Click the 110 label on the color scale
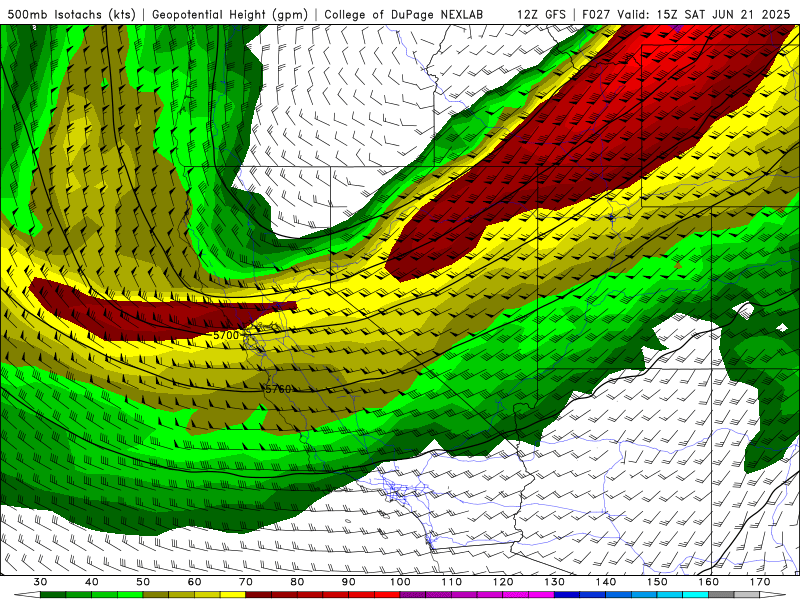The height and width of the screenshot is (600, 800). click(452, 582)
